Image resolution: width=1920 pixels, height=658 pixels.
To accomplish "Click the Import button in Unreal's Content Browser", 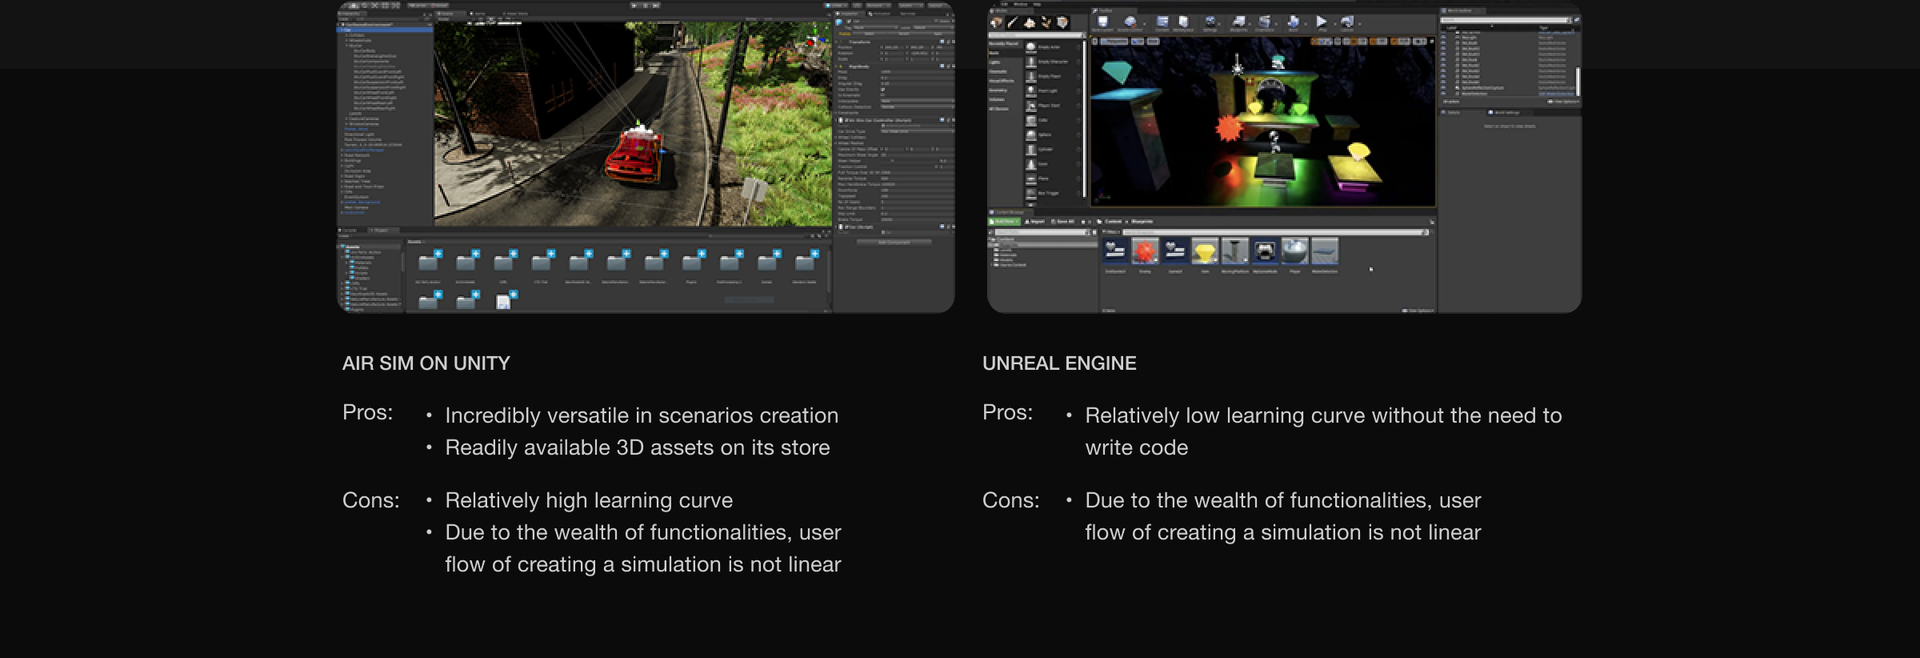I will (1035, 221).
